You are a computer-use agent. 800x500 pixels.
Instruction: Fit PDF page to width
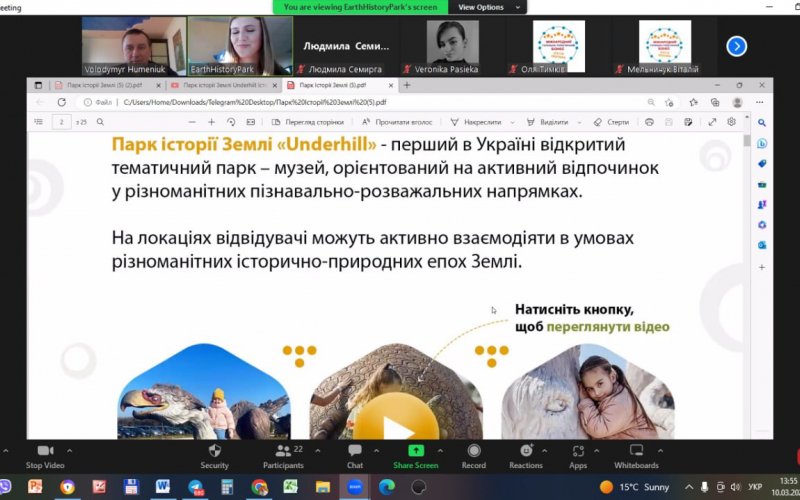click(251, 122)
